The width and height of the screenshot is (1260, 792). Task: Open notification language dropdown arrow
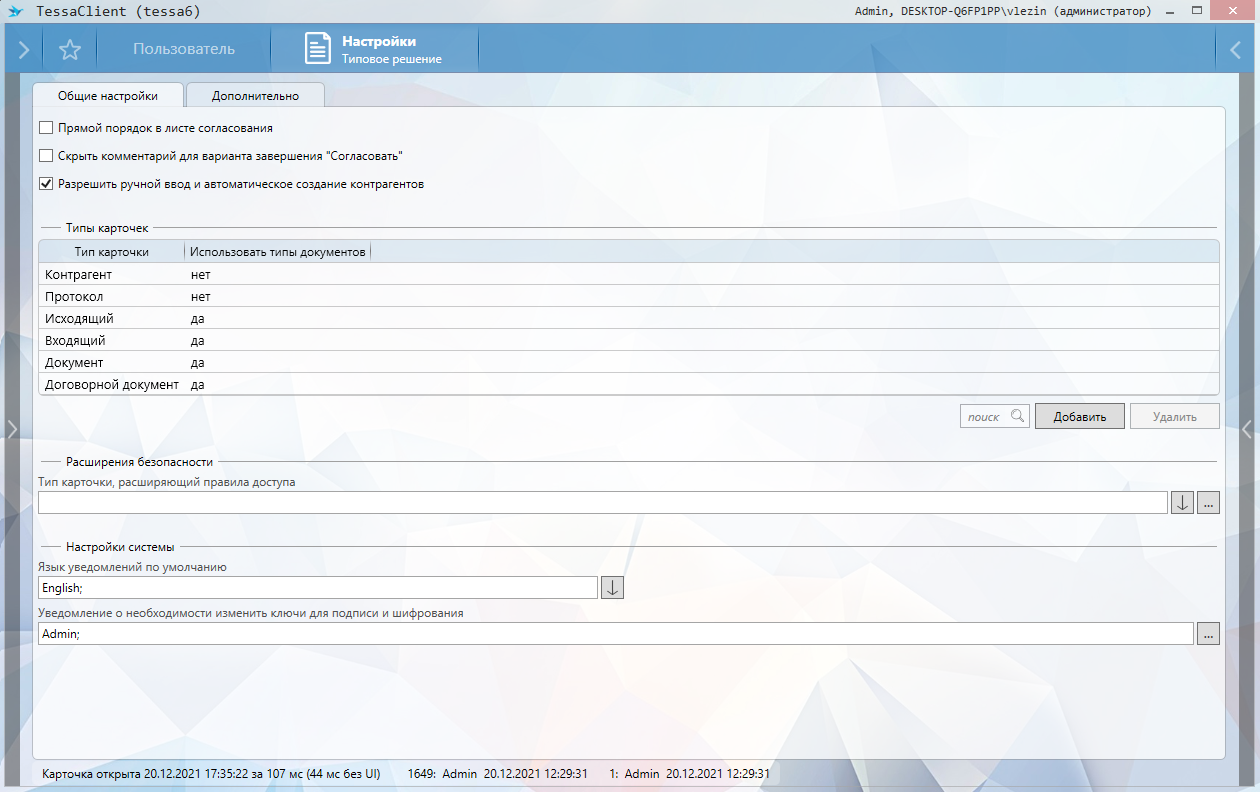tap(612, 588)
